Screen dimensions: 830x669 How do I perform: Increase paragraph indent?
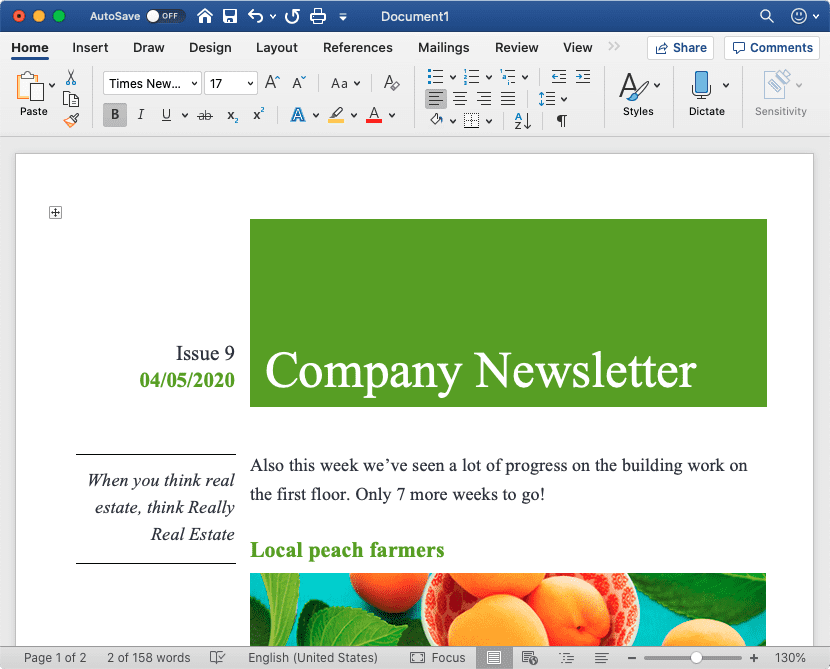point(583,77)
